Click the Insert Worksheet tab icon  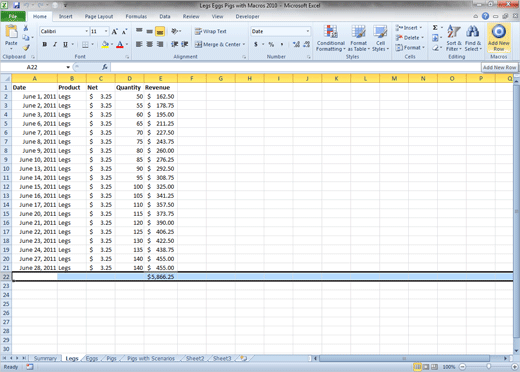(x=243, y=358)
